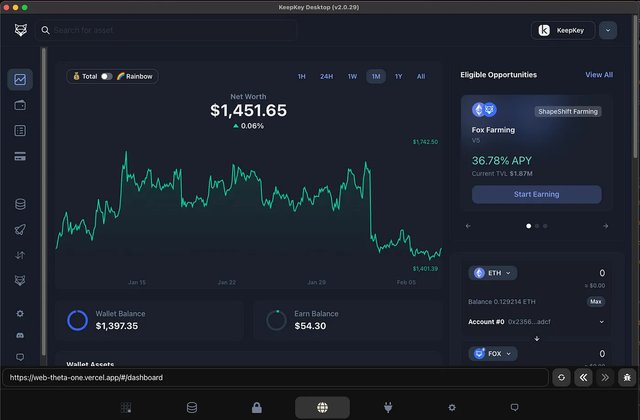The height and width of the screenshot is (420, 640).
Task: Open the ShapeShift fox logo home
Action: (x=21, y=30)
